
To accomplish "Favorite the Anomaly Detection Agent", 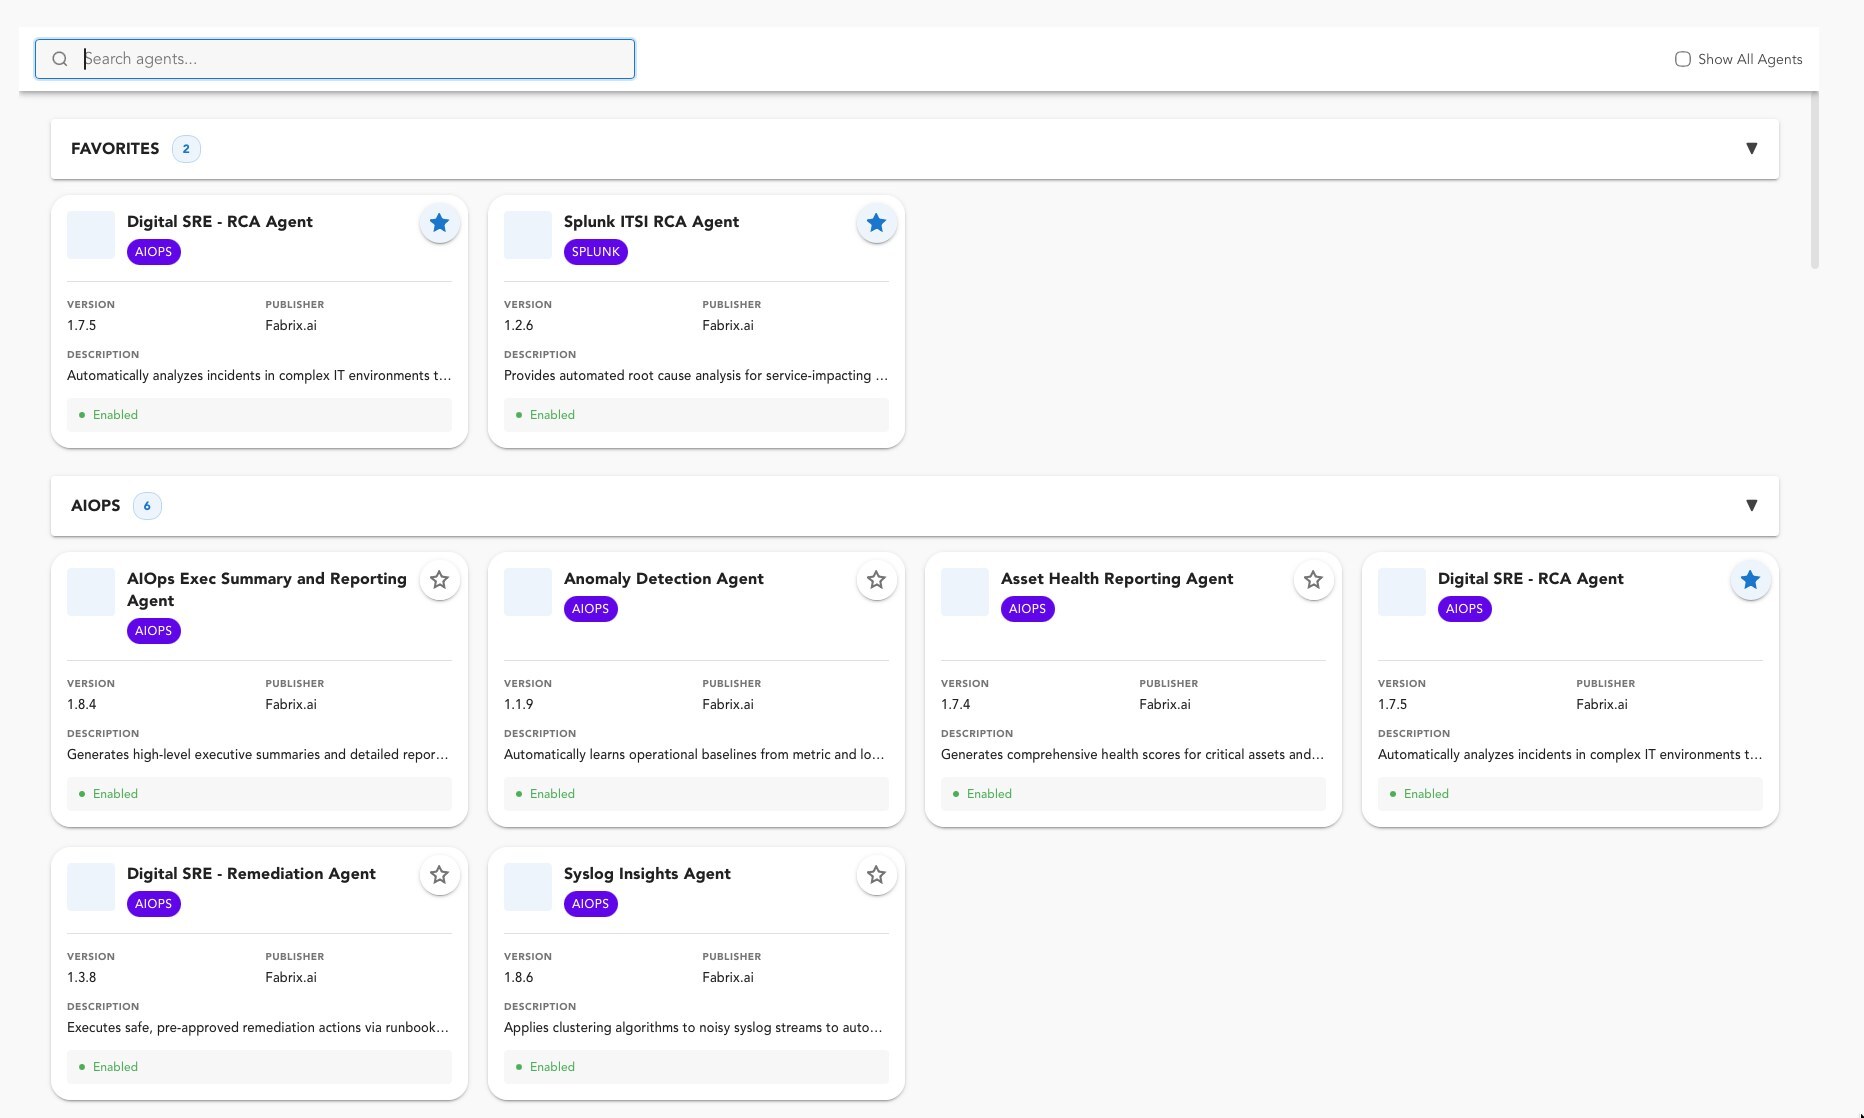I will (x=877, y=579).
